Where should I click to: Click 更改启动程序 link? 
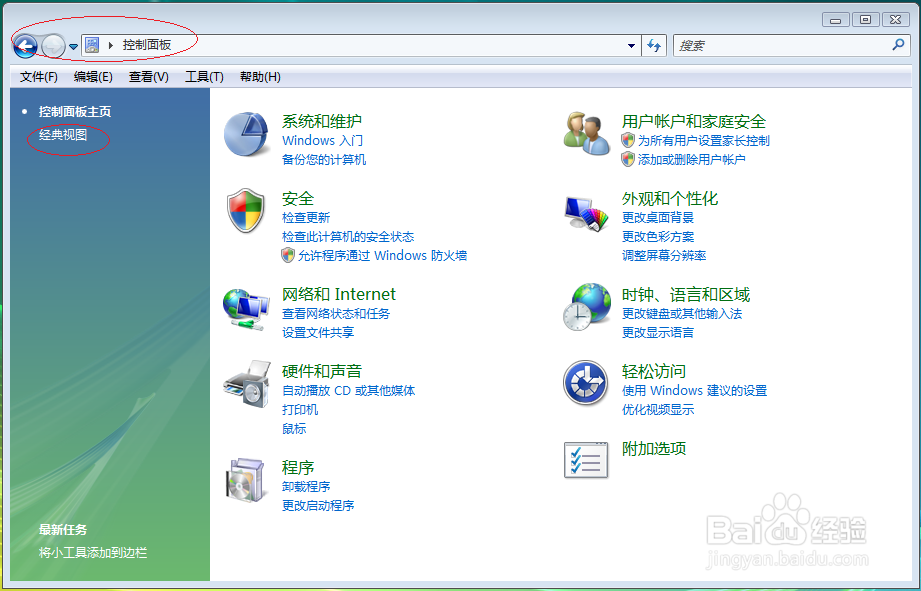[318, 505]
